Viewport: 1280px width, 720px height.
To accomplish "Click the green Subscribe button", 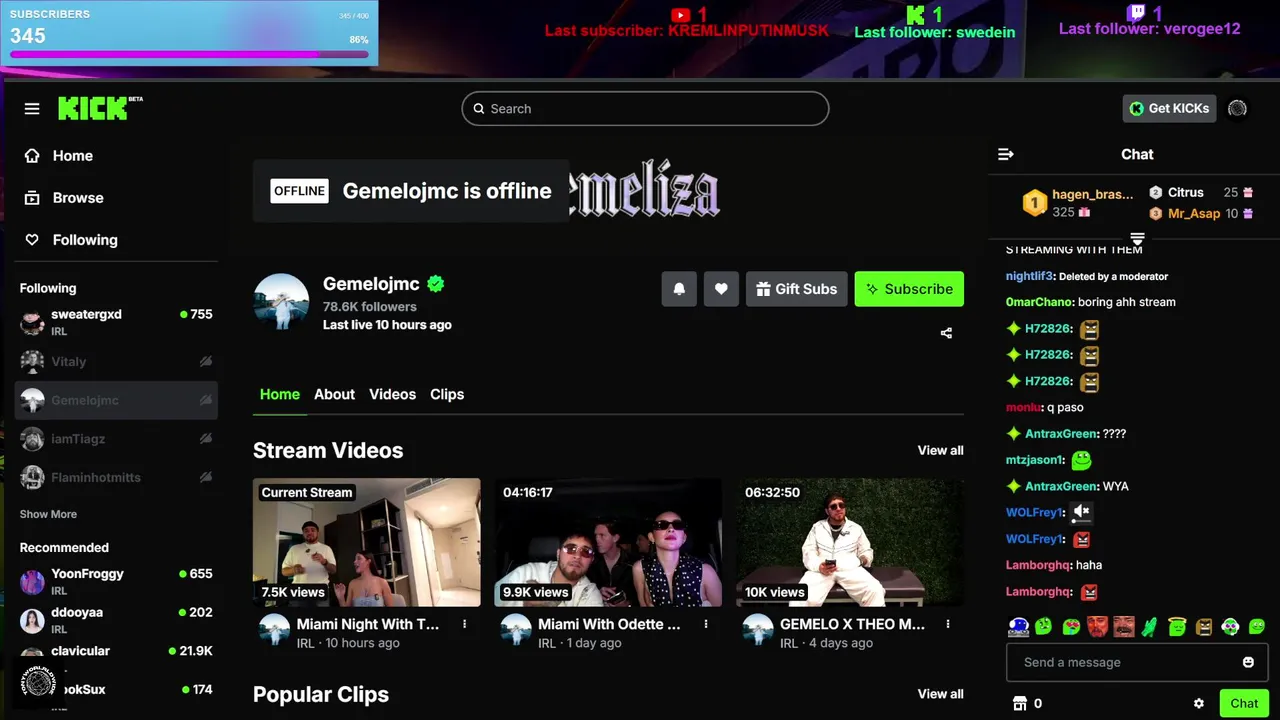I will point(909,289).
